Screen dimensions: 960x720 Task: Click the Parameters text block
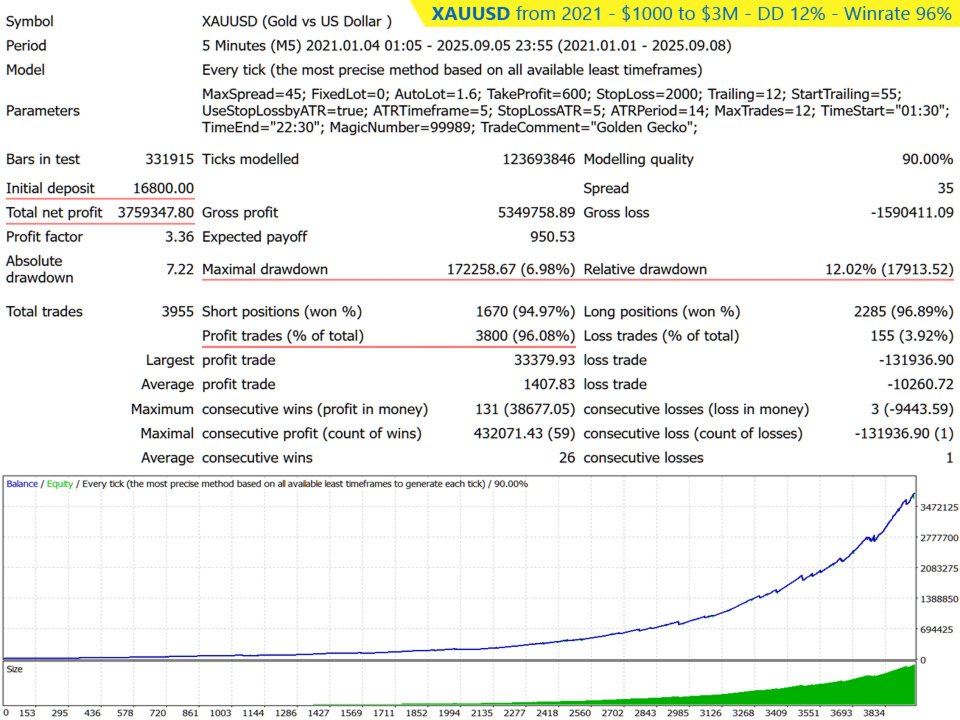(x=576, y=111)
